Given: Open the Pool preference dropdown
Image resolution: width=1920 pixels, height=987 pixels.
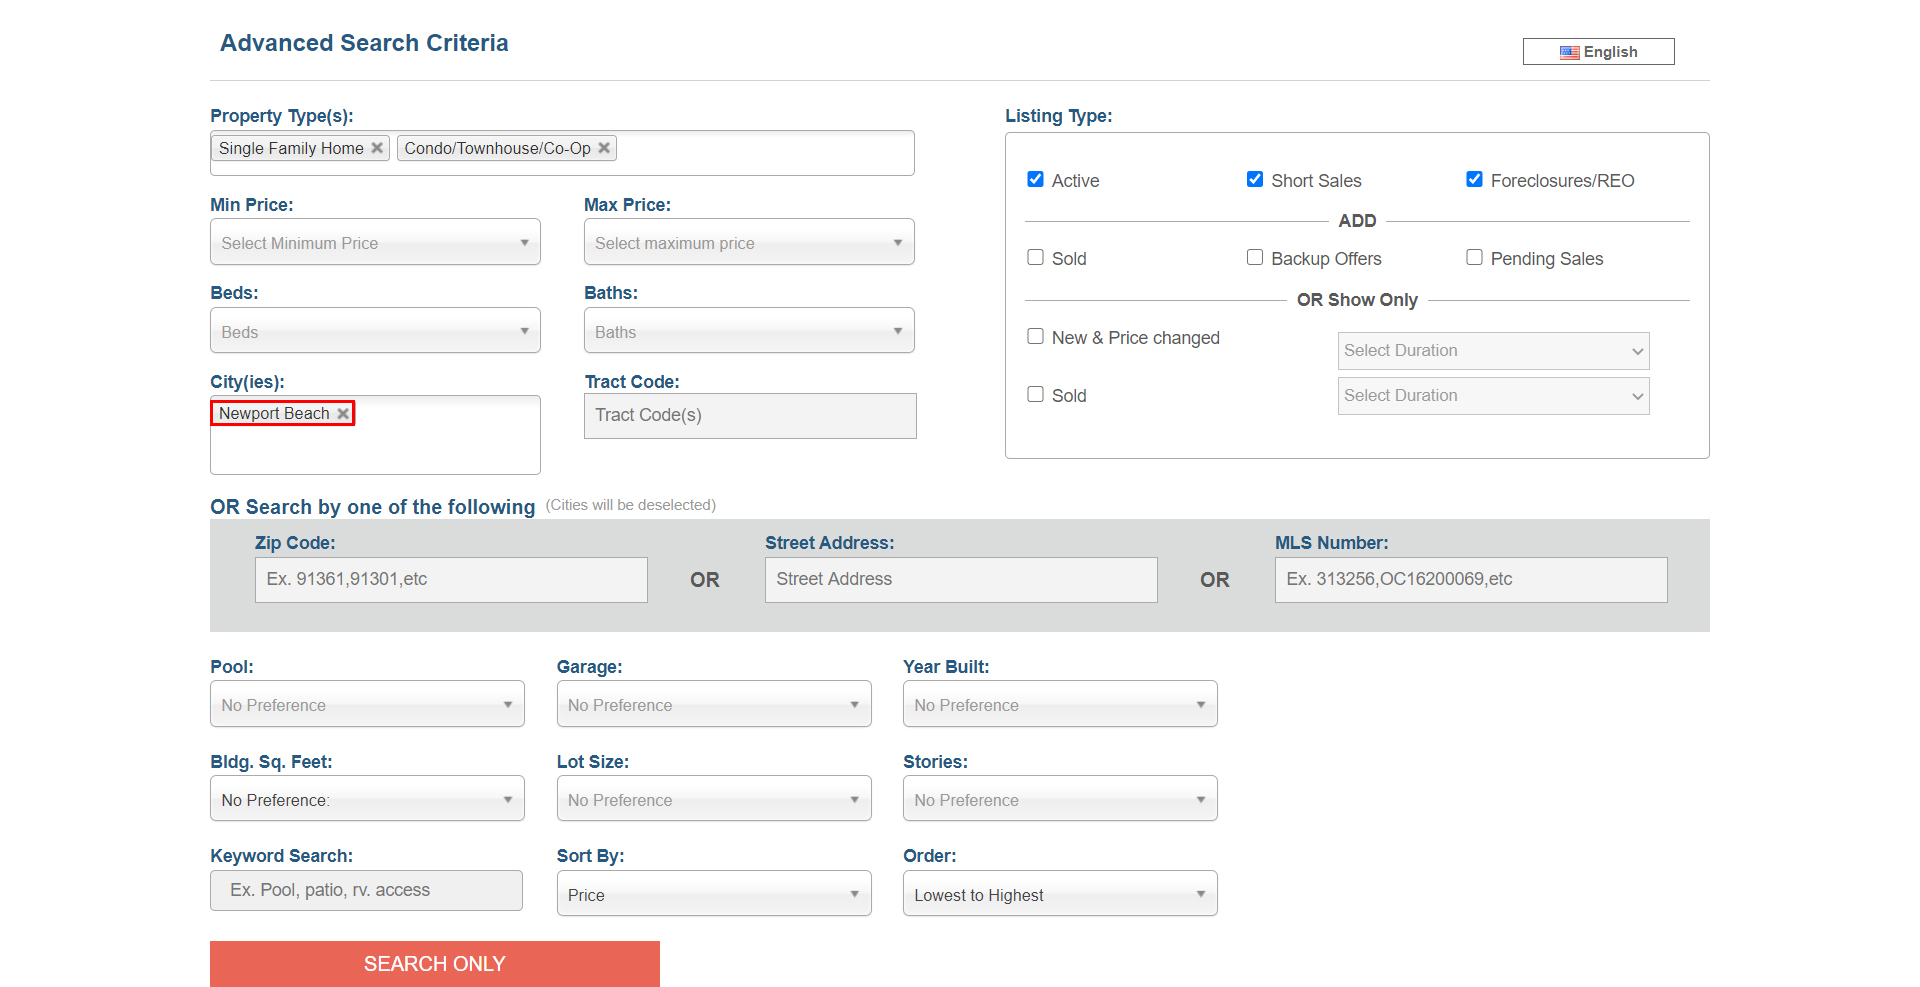Looking at the screenshot, I should coord(367,704).
